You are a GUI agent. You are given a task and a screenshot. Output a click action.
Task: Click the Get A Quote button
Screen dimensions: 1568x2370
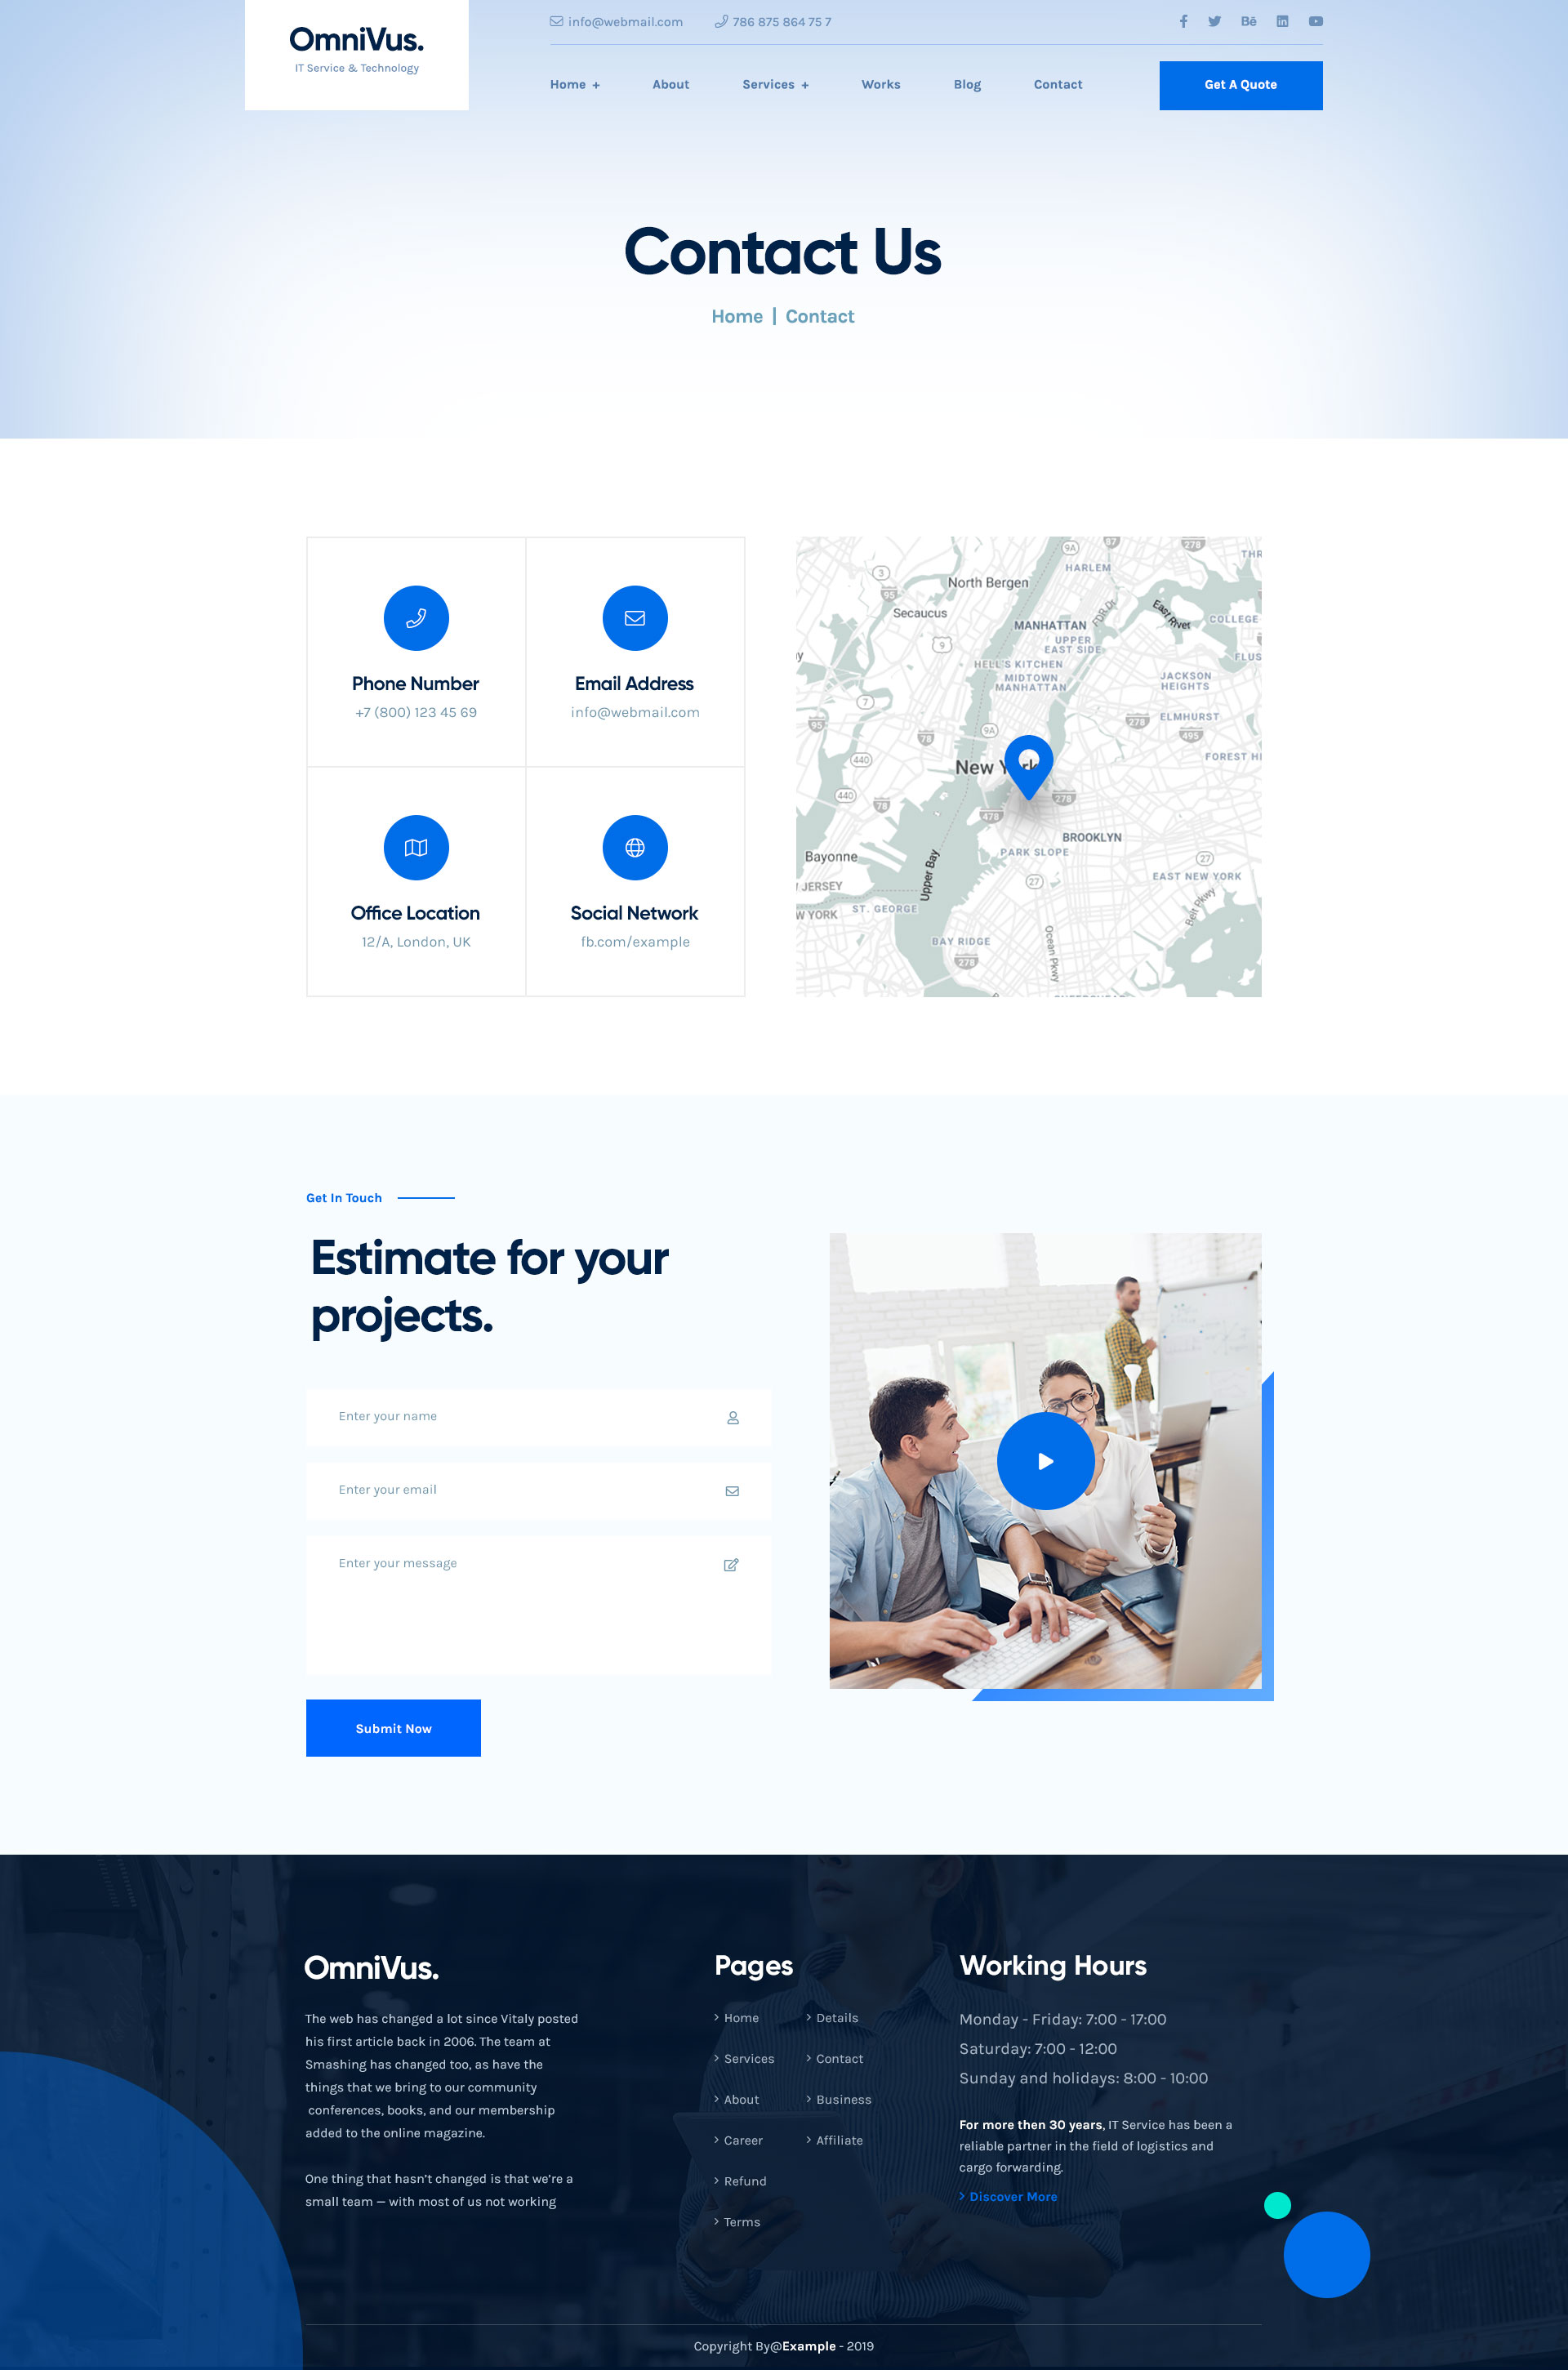[1239, 84]
